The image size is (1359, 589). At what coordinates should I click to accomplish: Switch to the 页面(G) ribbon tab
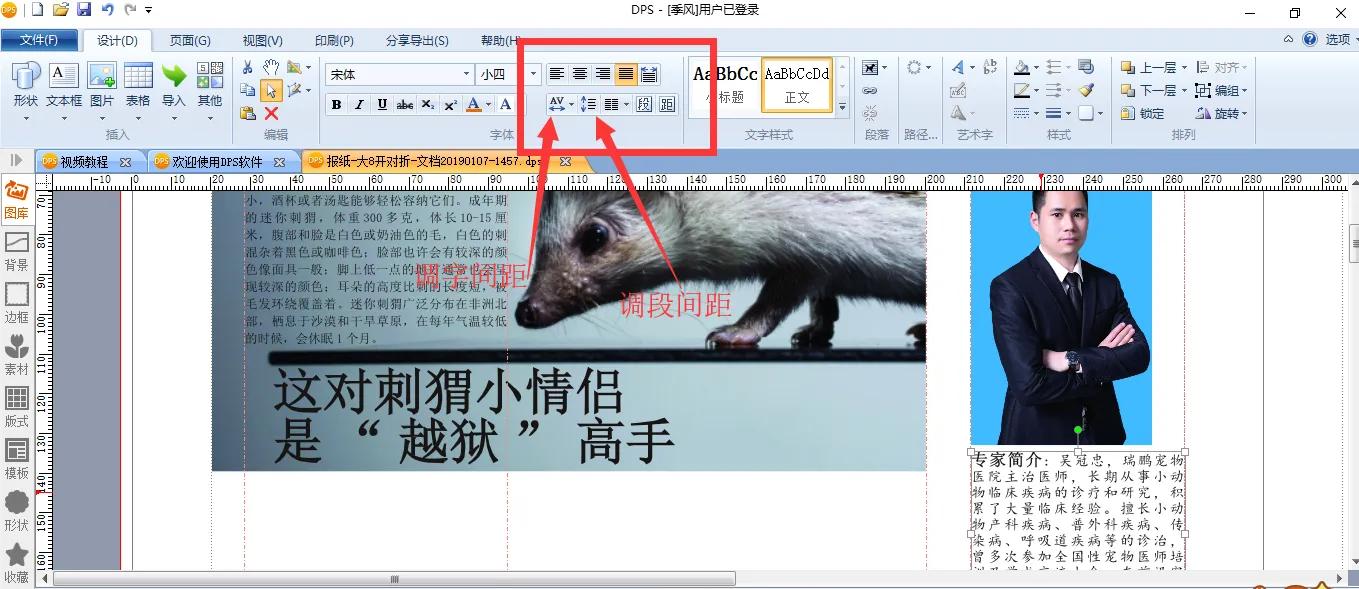pyautogui.click(x=190, y=40)
